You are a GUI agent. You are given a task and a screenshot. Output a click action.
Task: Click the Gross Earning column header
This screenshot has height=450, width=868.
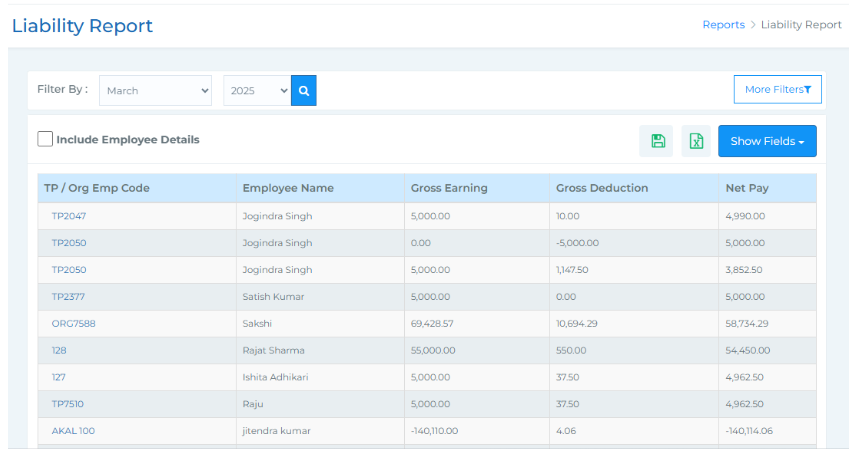(x=449, y=188)
